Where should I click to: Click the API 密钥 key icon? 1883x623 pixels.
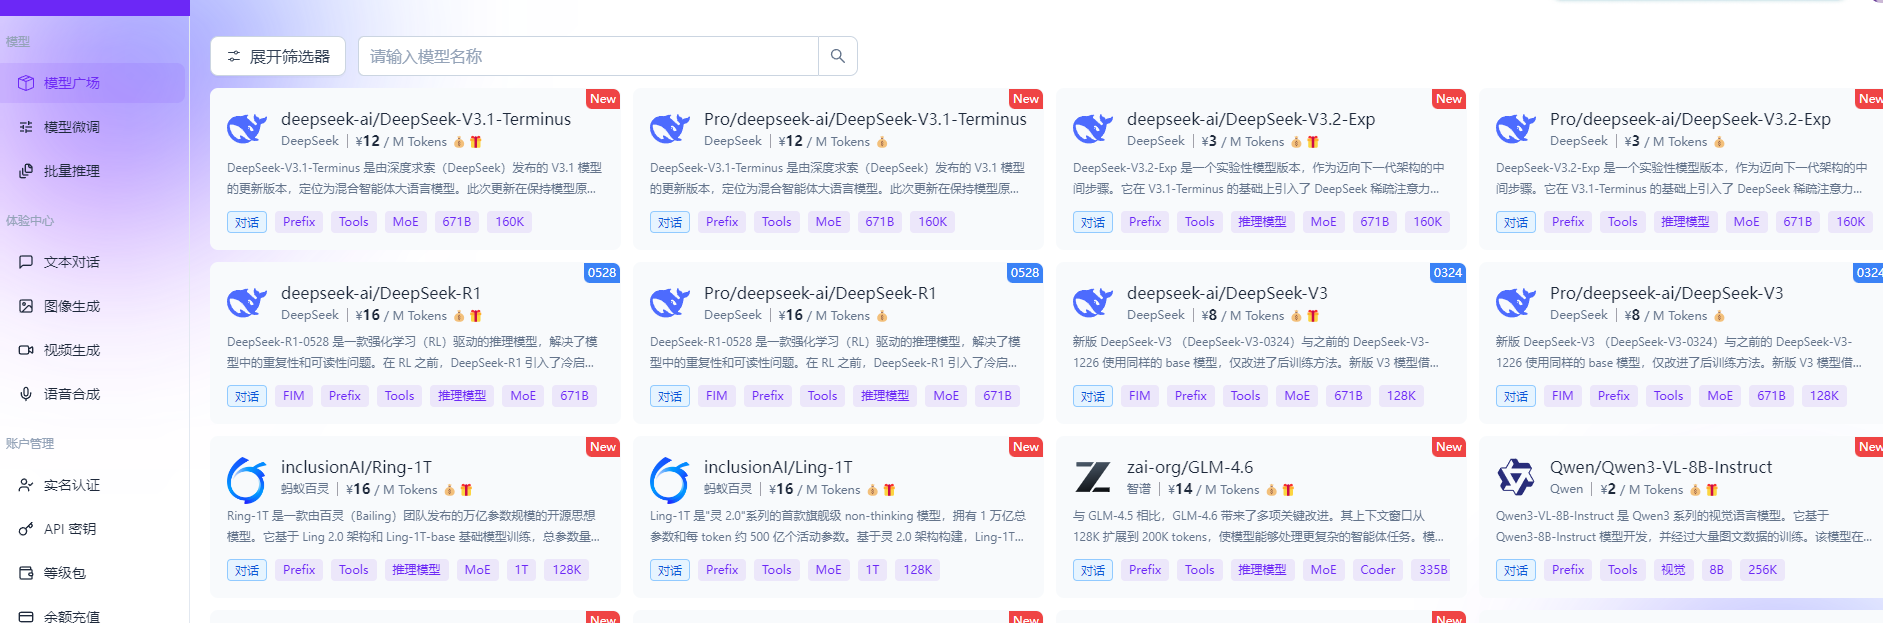[x=26, y=529]
